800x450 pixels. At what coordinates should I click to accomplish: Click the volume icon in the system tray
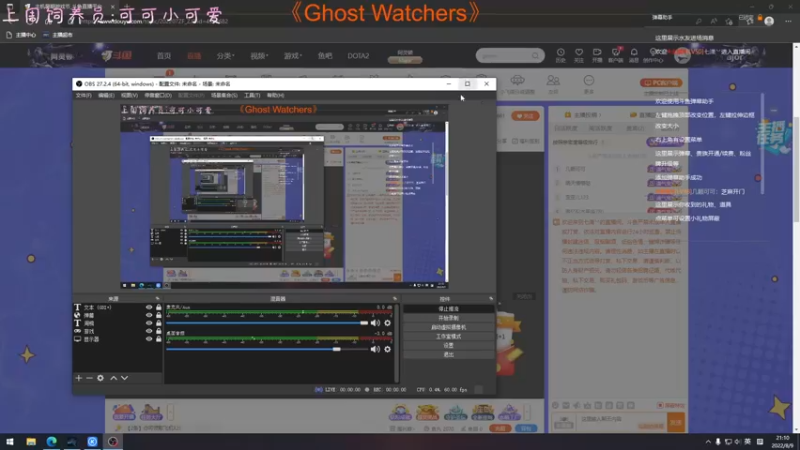[x=738, y=441]
